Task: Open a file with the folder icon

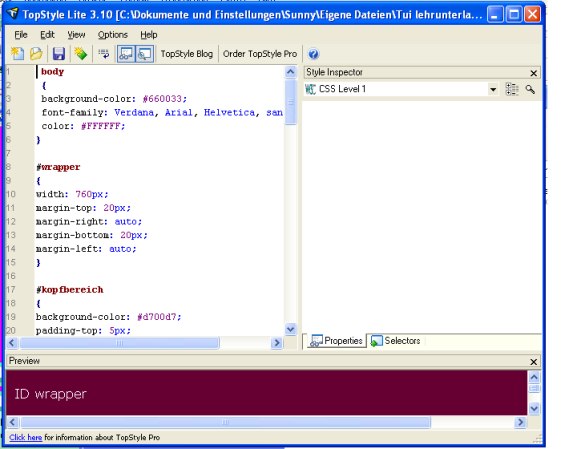Action: (x=36, y=54)
